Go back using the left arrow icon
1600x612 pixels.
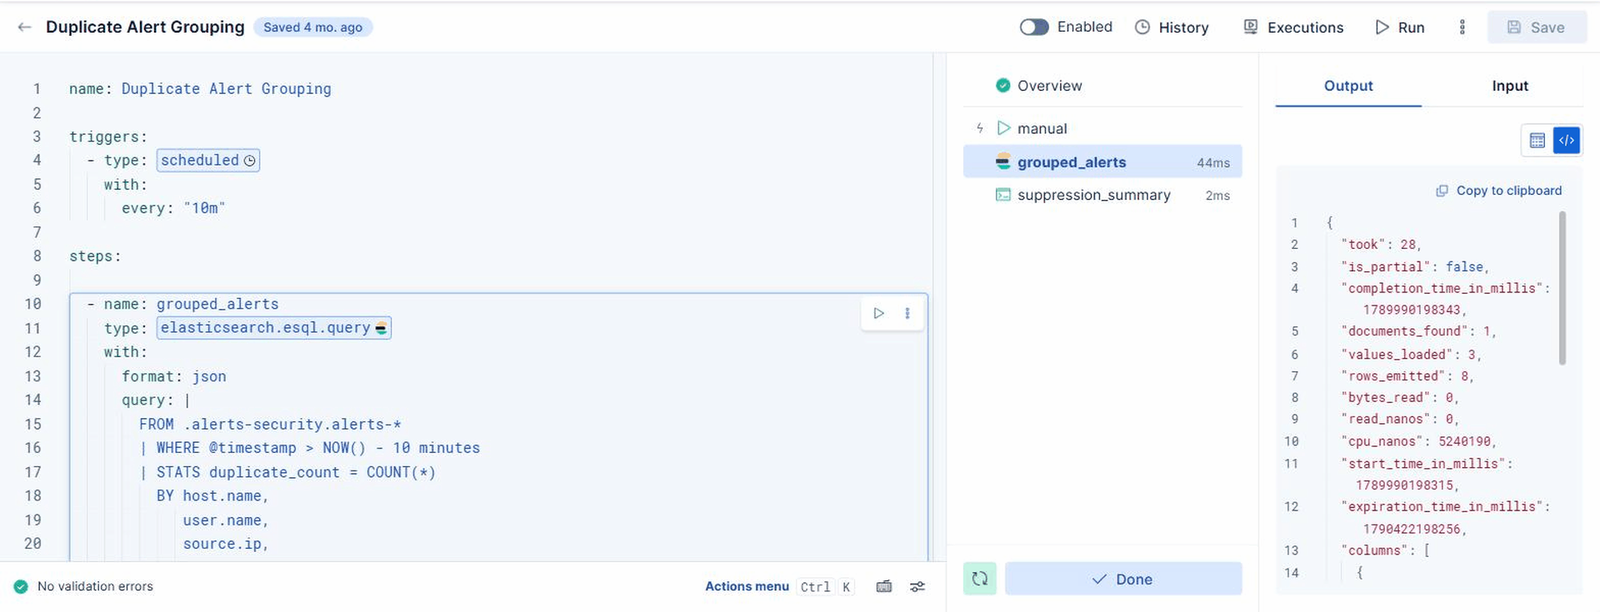(x=24, y=27)
